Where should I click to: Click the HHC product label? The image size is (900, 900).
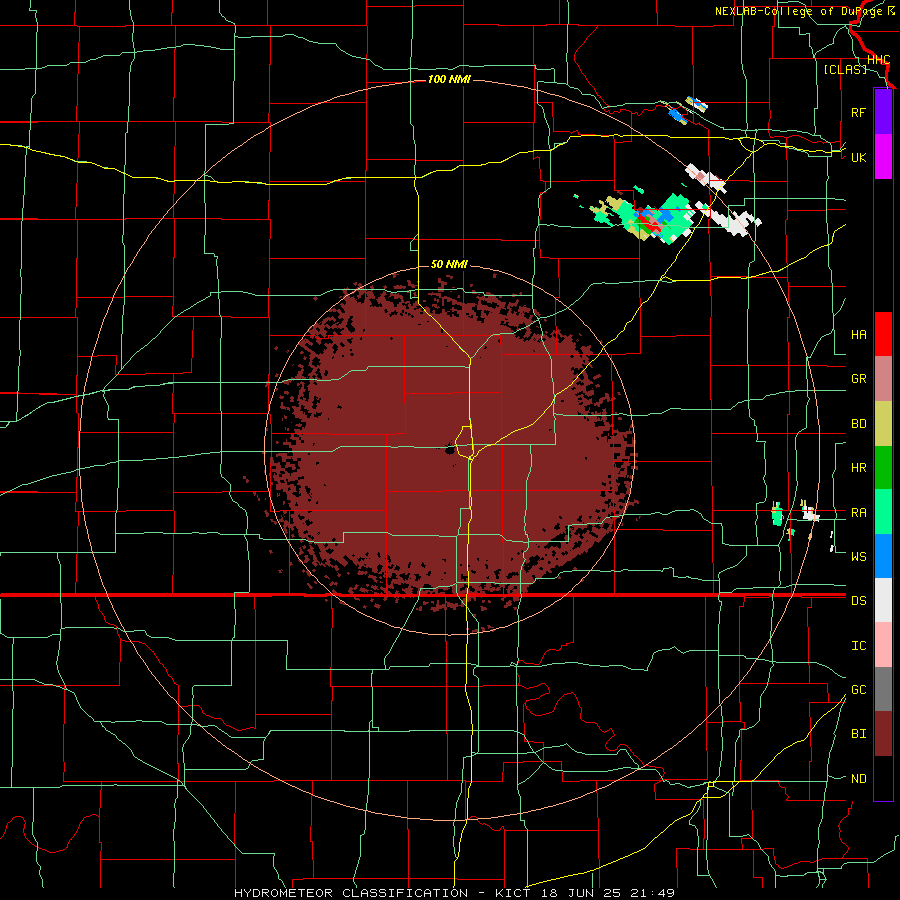(x=878, y=60)
